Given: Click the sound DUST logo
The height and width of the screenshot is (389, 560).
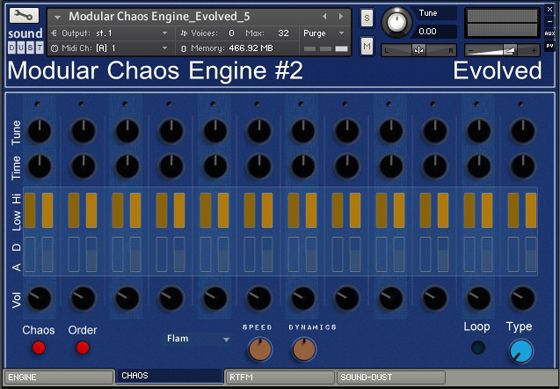Looking at the screenshot, I should point(25,41).
